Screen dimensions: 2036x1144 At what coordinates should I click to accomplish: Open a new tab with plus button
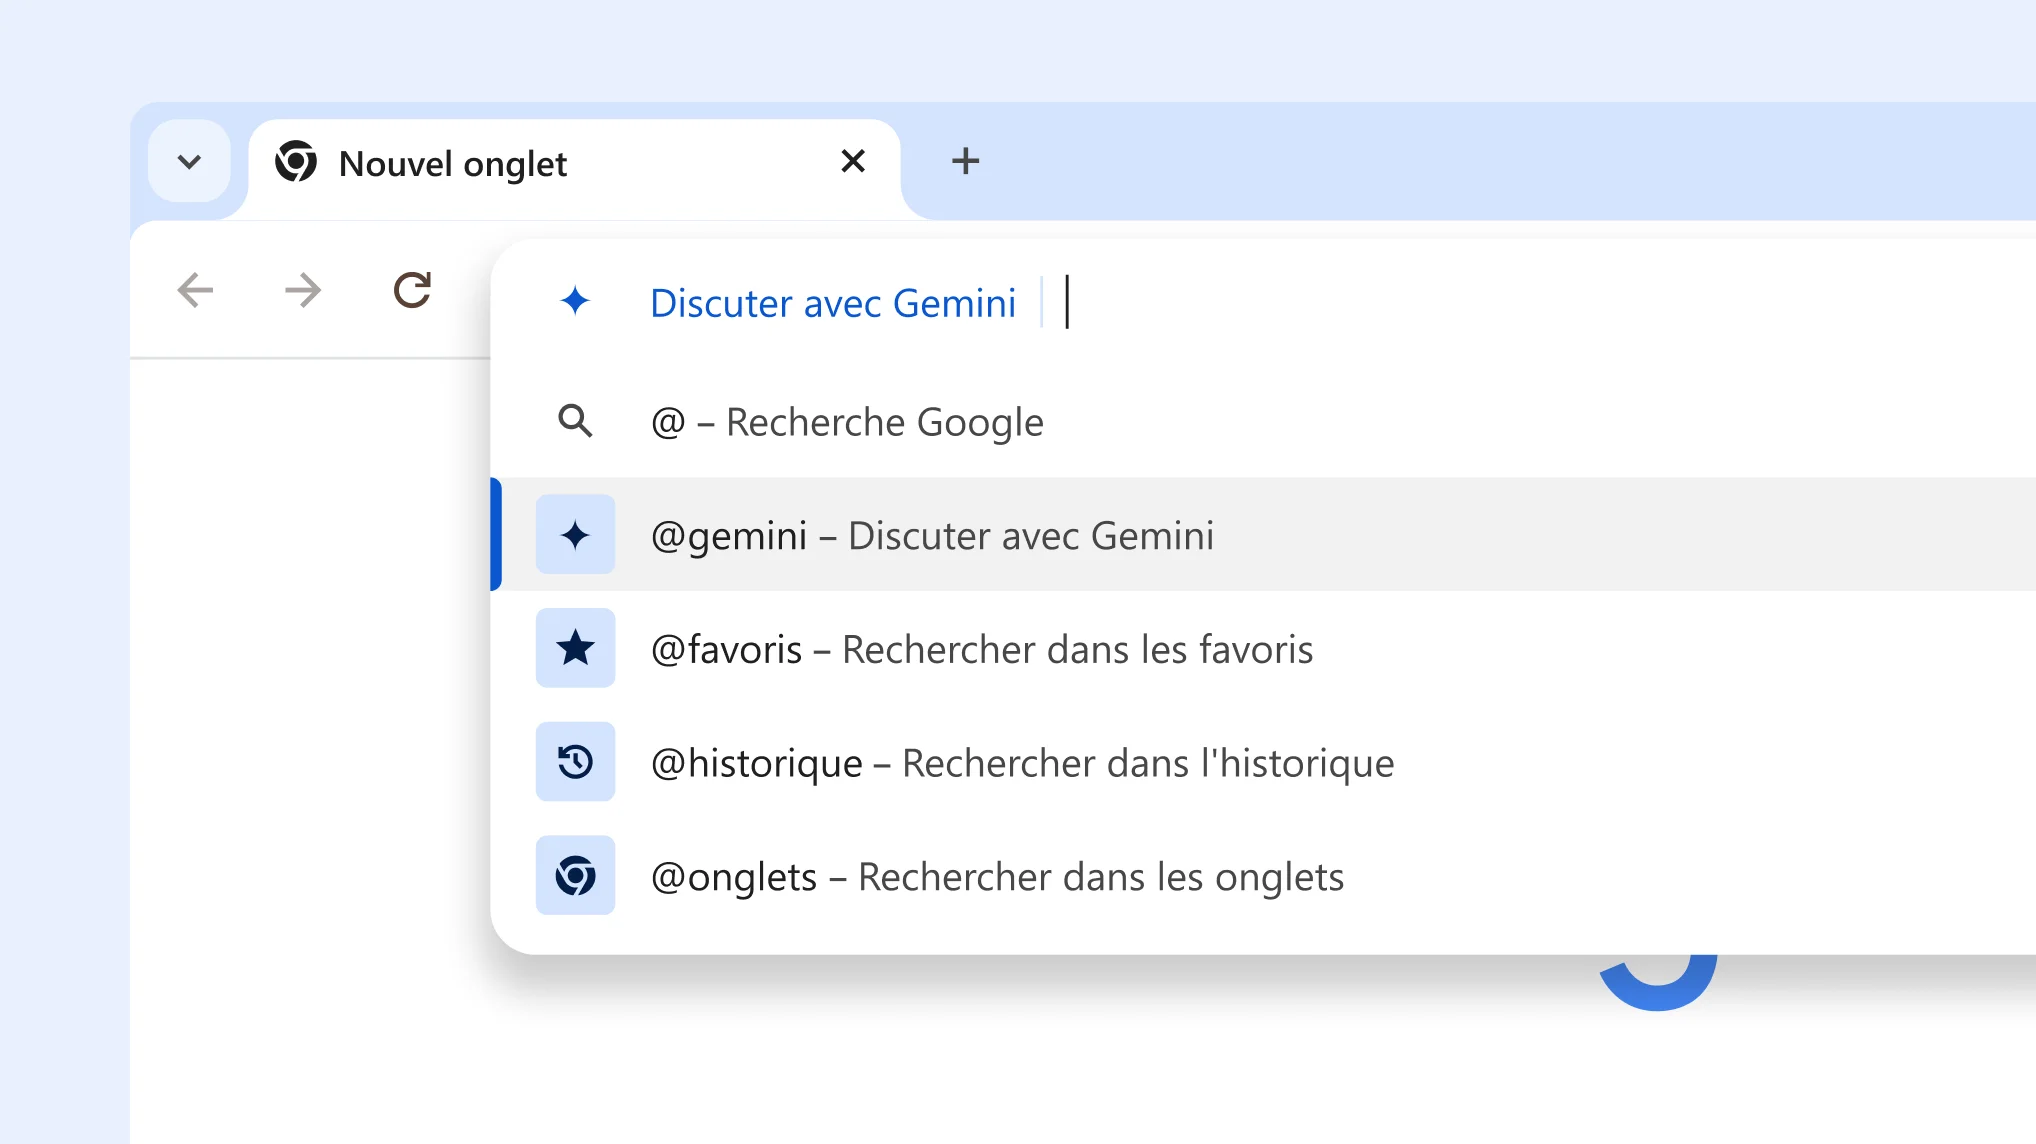965,161
